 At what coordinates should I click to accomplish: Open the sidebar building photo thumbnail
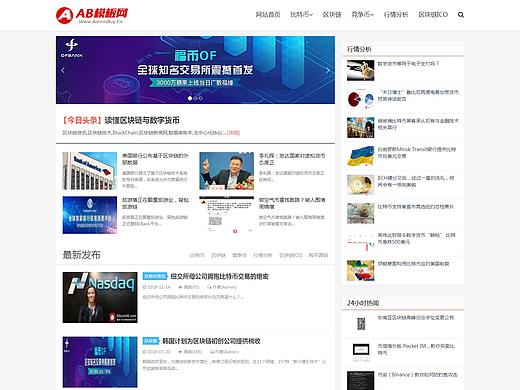click(x=361, y=128)
